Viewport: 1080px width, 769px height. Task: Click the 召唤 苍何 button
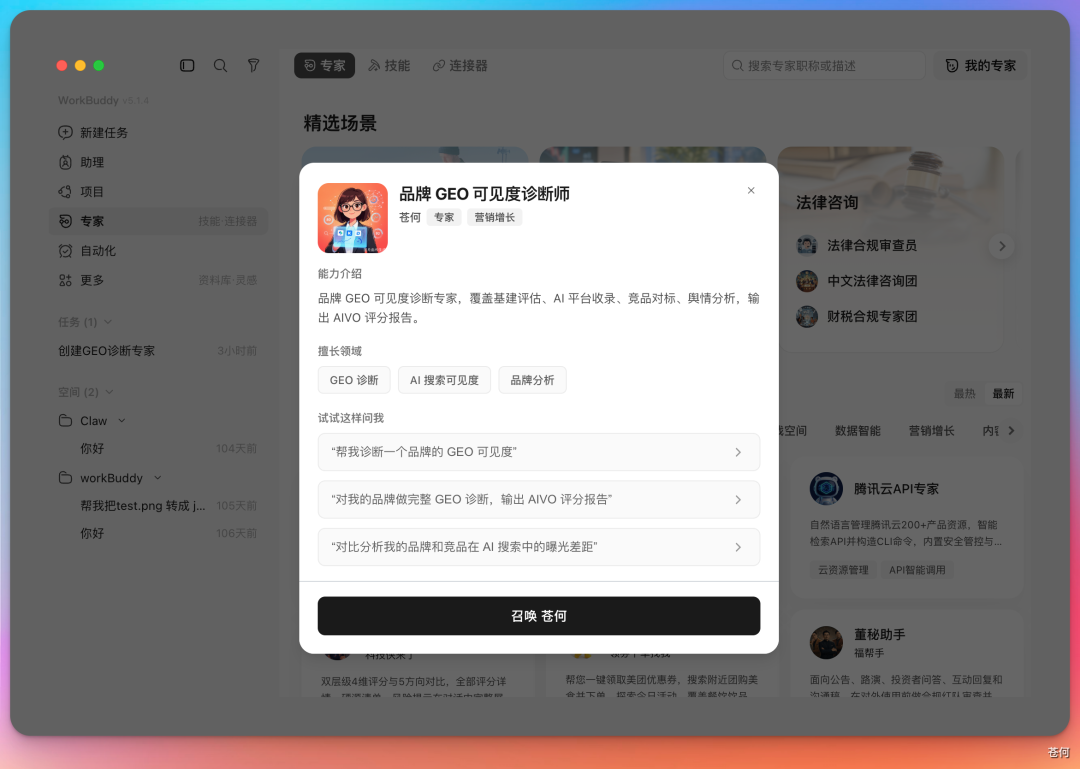coord(539,616)
